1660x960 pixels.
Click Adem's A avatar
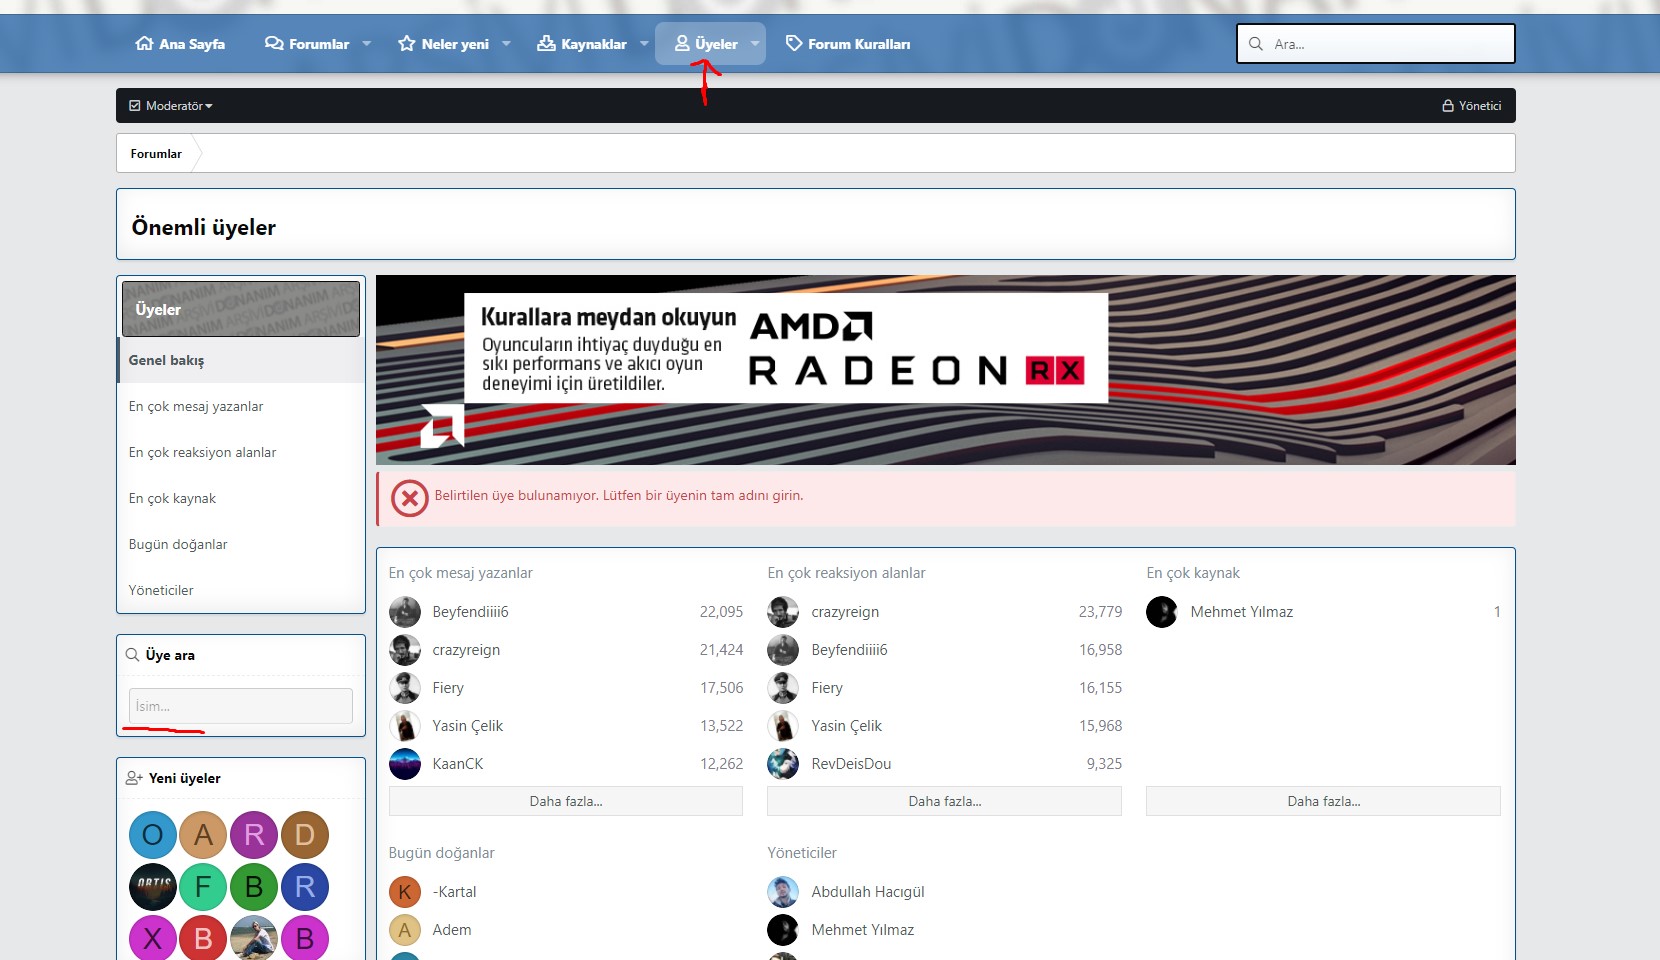pos(405,930)
